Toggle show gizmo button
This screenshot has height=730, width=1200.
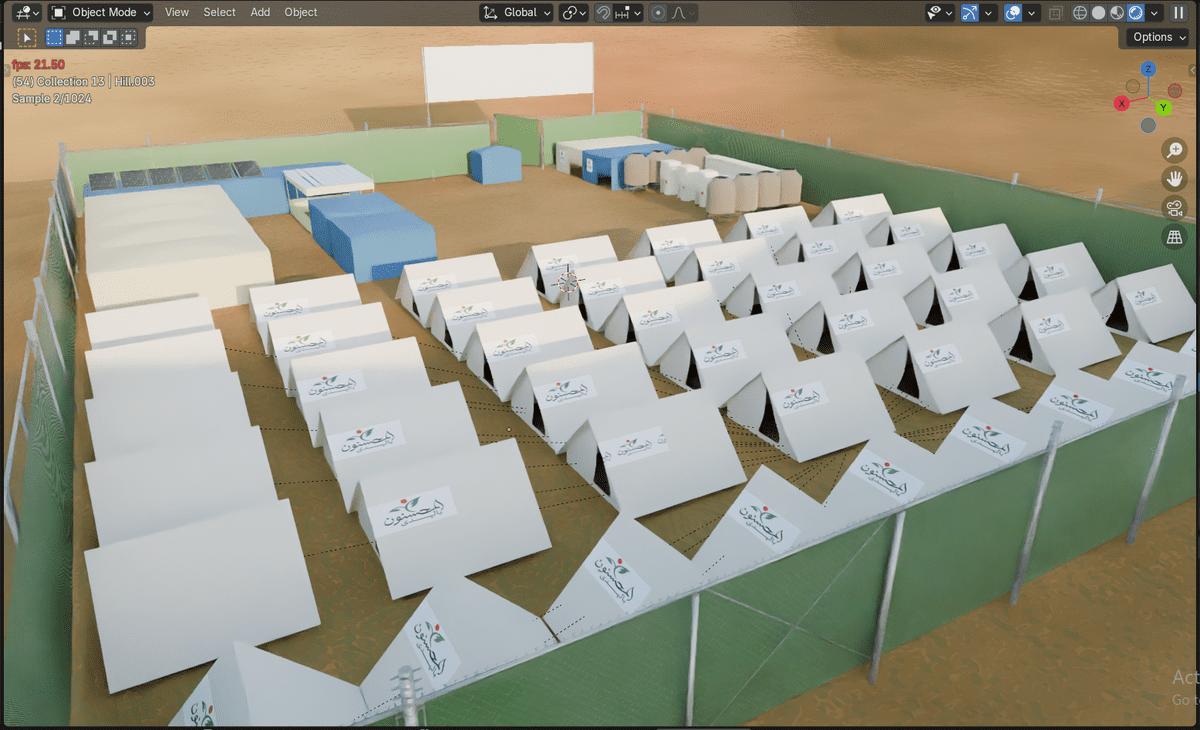click(x=970, y=13)
